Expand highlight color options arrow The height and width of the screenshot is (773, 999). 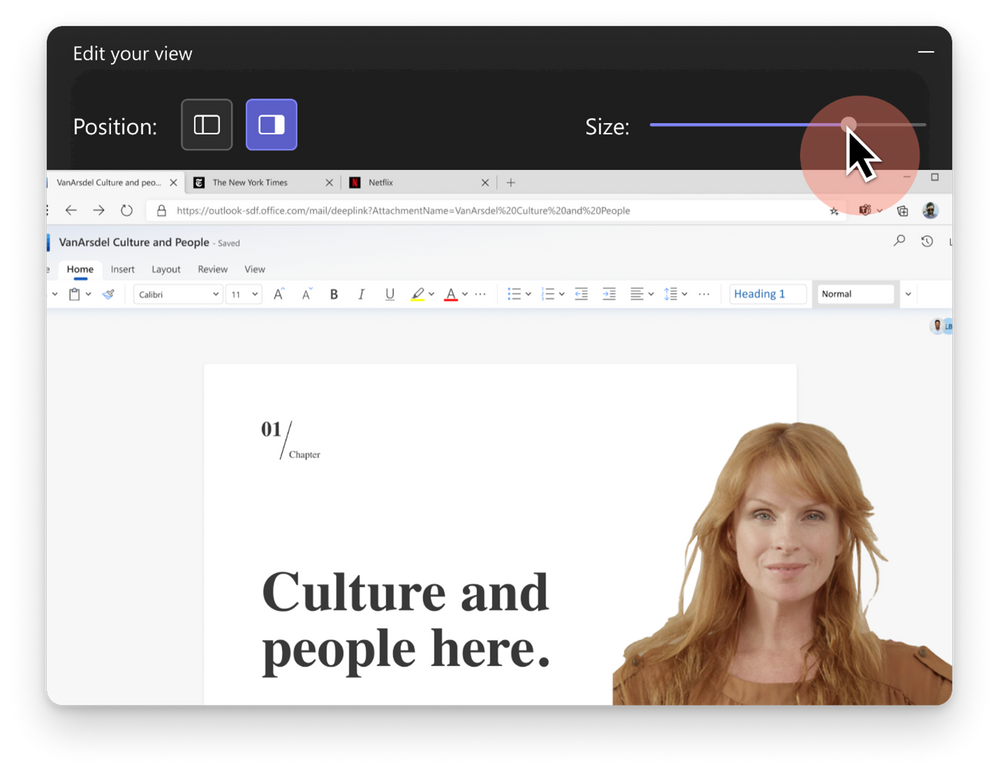(x=431, y=294)
